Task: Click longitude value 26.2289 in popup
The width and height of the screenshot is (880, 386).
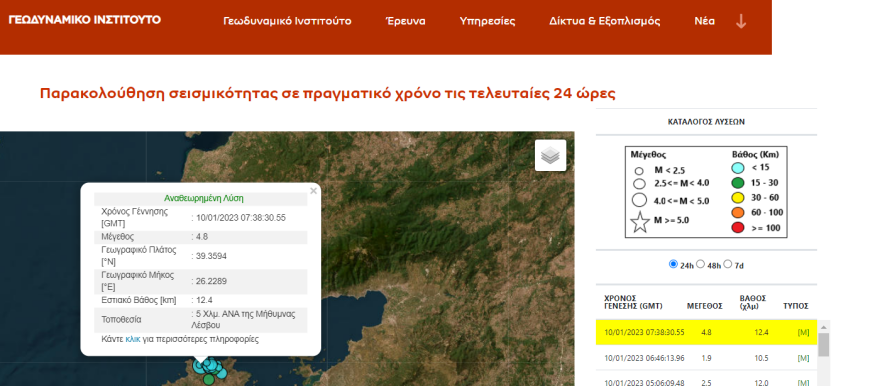Action: [x=212, y=281]
